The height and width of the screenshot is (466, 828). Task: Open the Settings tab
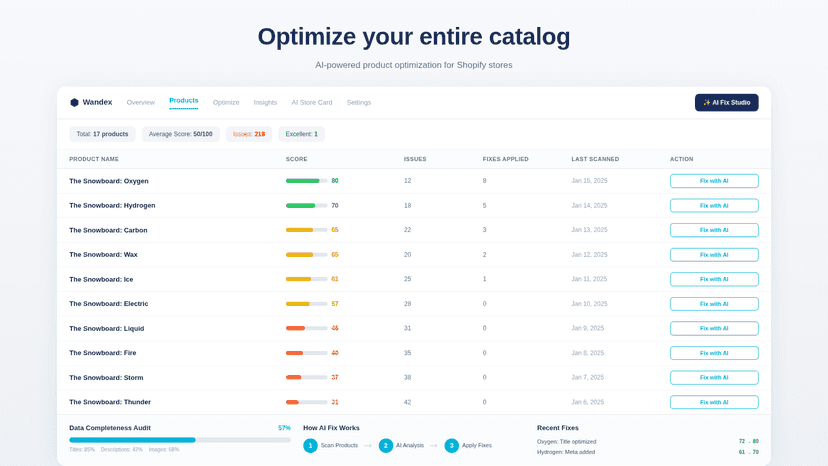click(x=359, y=102)
